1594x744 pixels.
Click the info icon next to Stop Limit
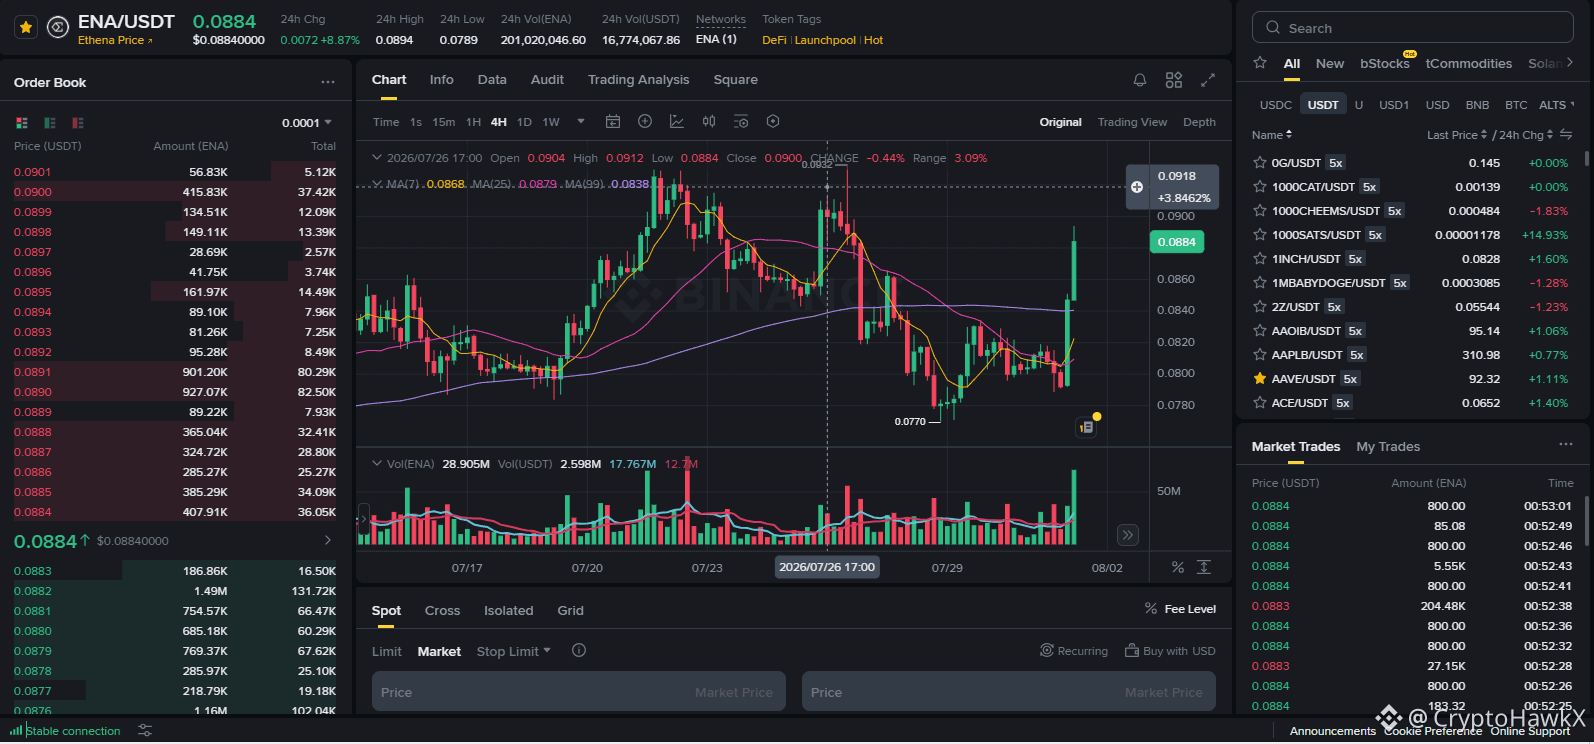pos(578,650)
